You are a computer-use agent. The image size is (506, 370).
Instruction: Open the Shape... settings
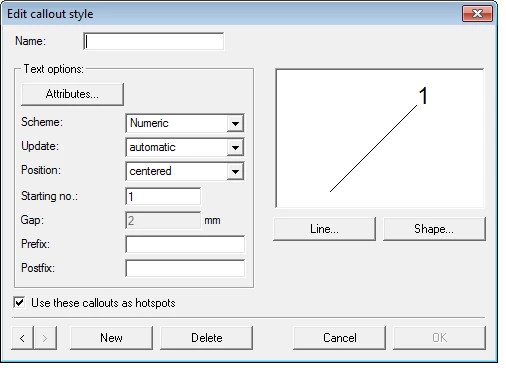[x=434, y=229]
